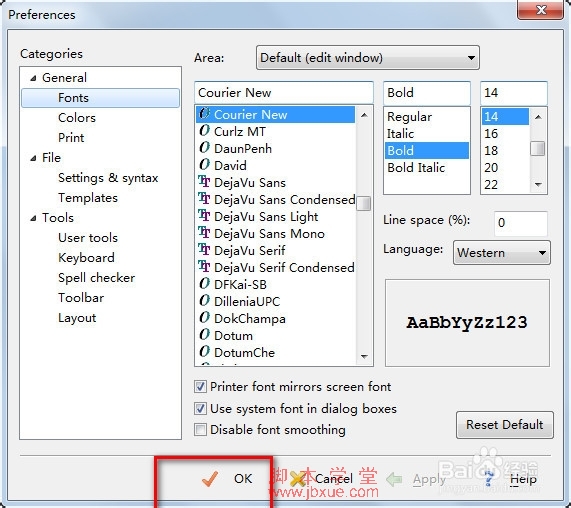The image size is (571, 508).
Task: Choose Bold in the style list
Action: tap(427, 150)
